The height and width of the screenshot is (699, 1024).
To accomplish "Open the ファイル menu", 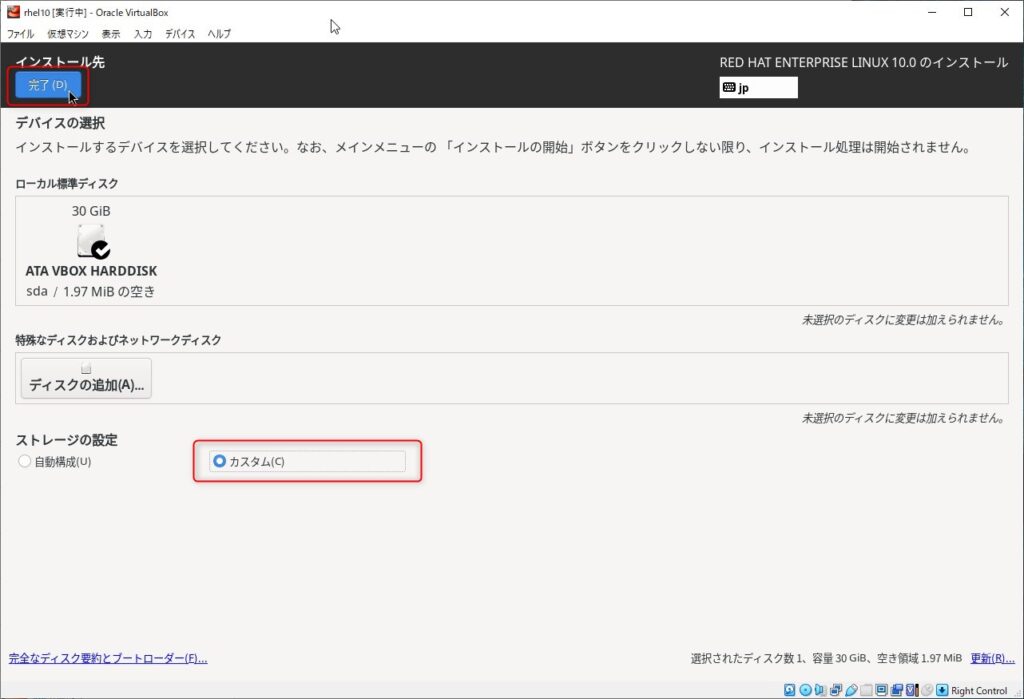I will click(x=20, y=34).
